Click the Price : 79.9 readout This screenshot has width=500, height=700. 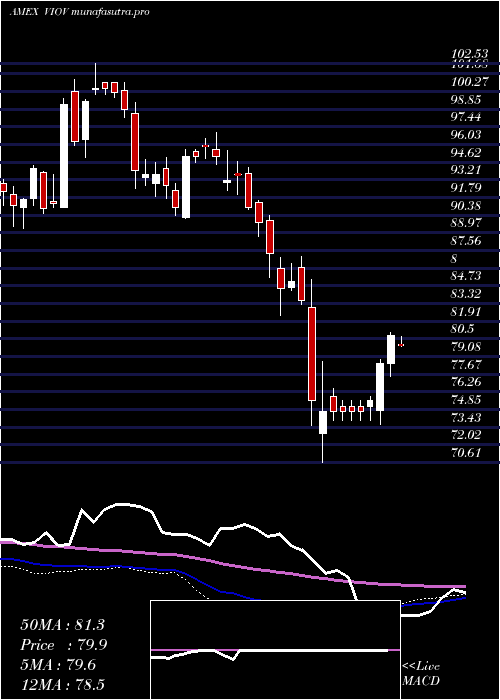[x=63, y=645]
